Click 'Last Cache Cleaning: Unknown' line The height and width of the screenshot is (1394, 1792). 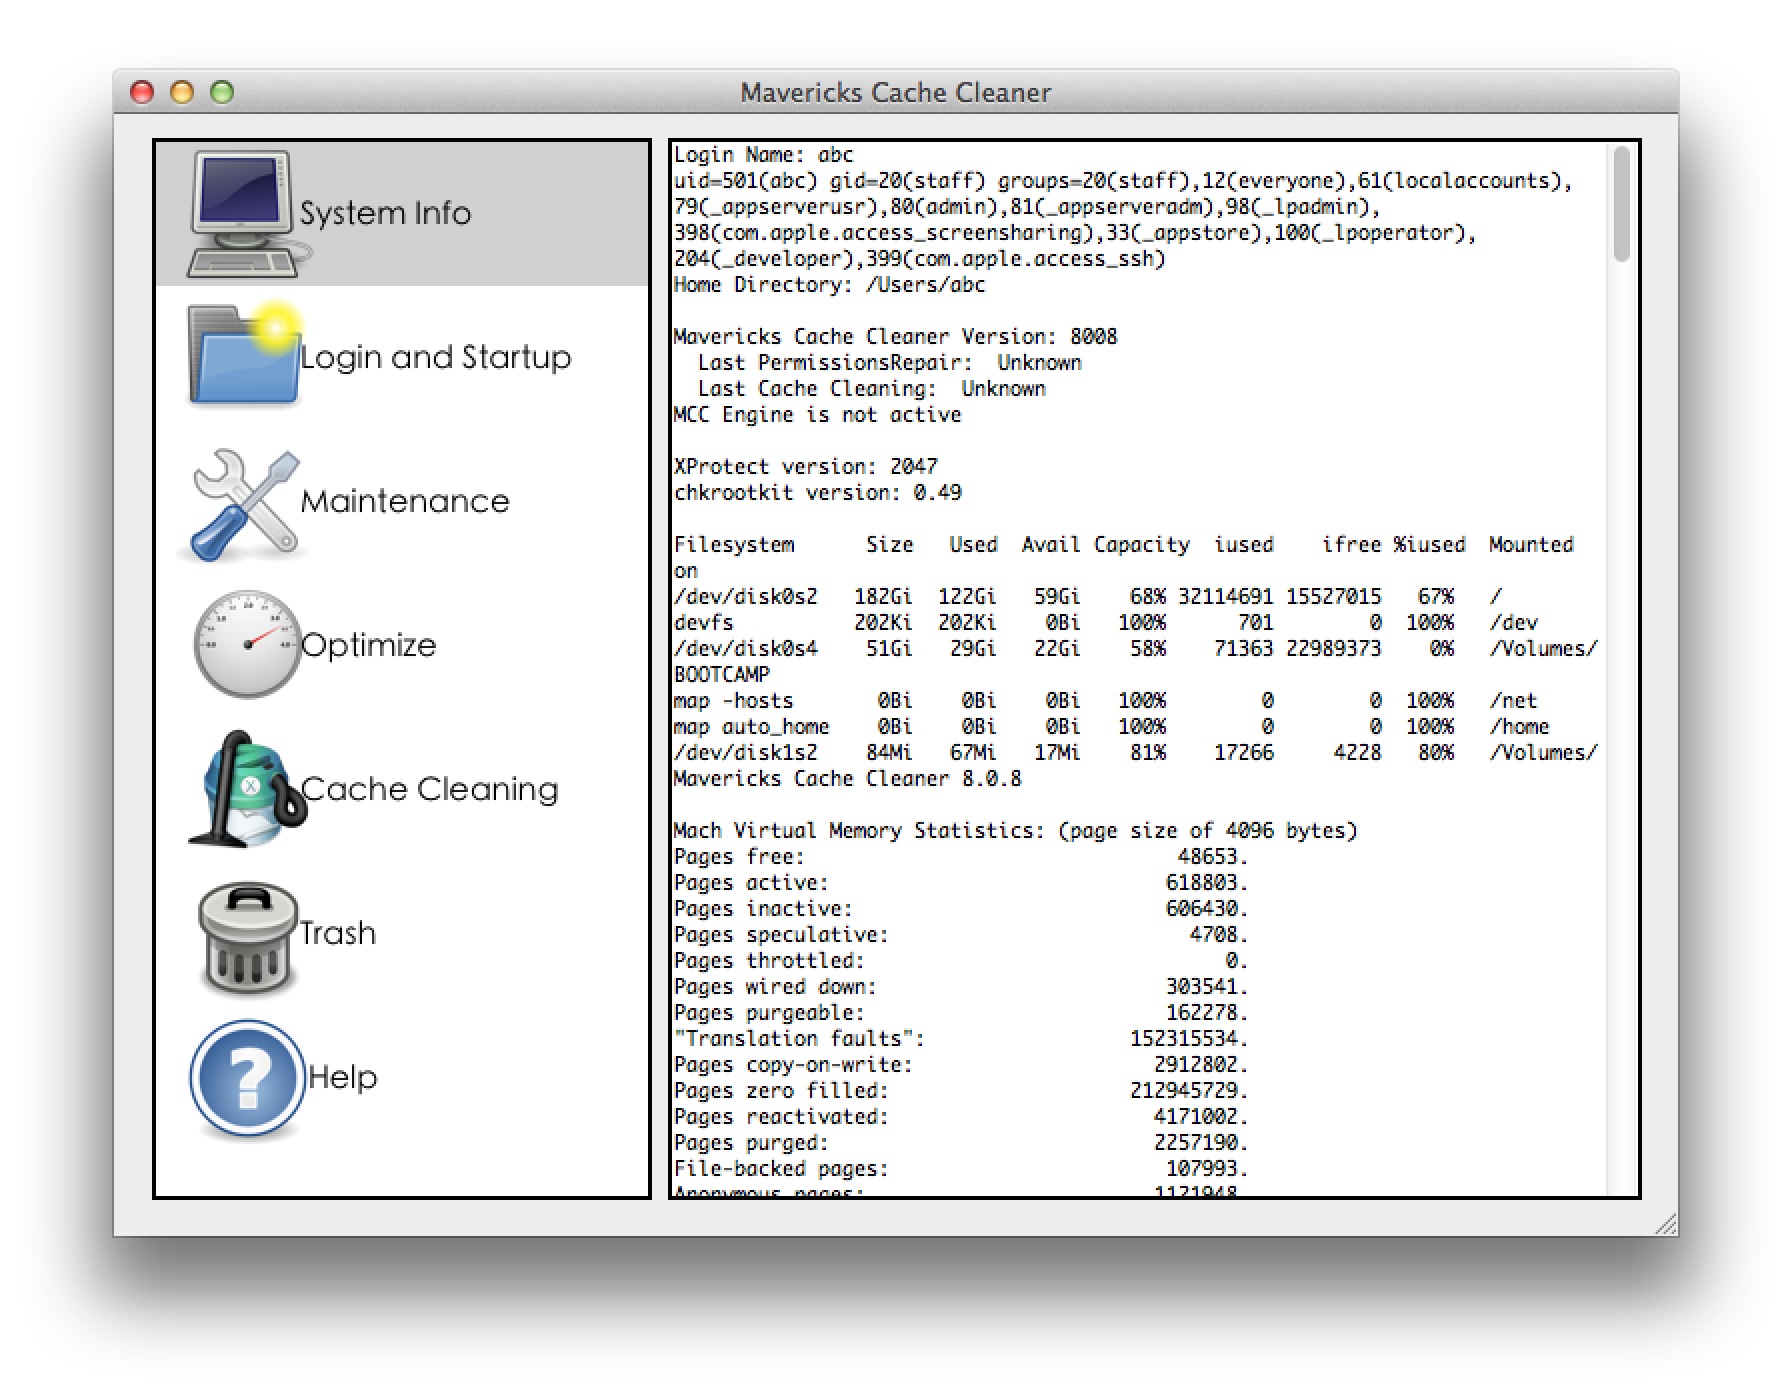pyautogui.click(x=871, y=389)
